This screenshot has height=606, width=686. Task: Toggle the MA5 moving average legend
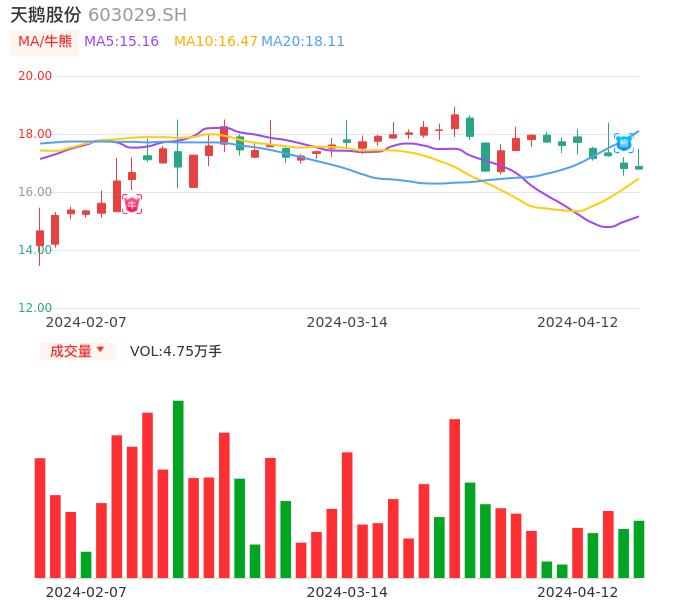click(x=121, y=42)
